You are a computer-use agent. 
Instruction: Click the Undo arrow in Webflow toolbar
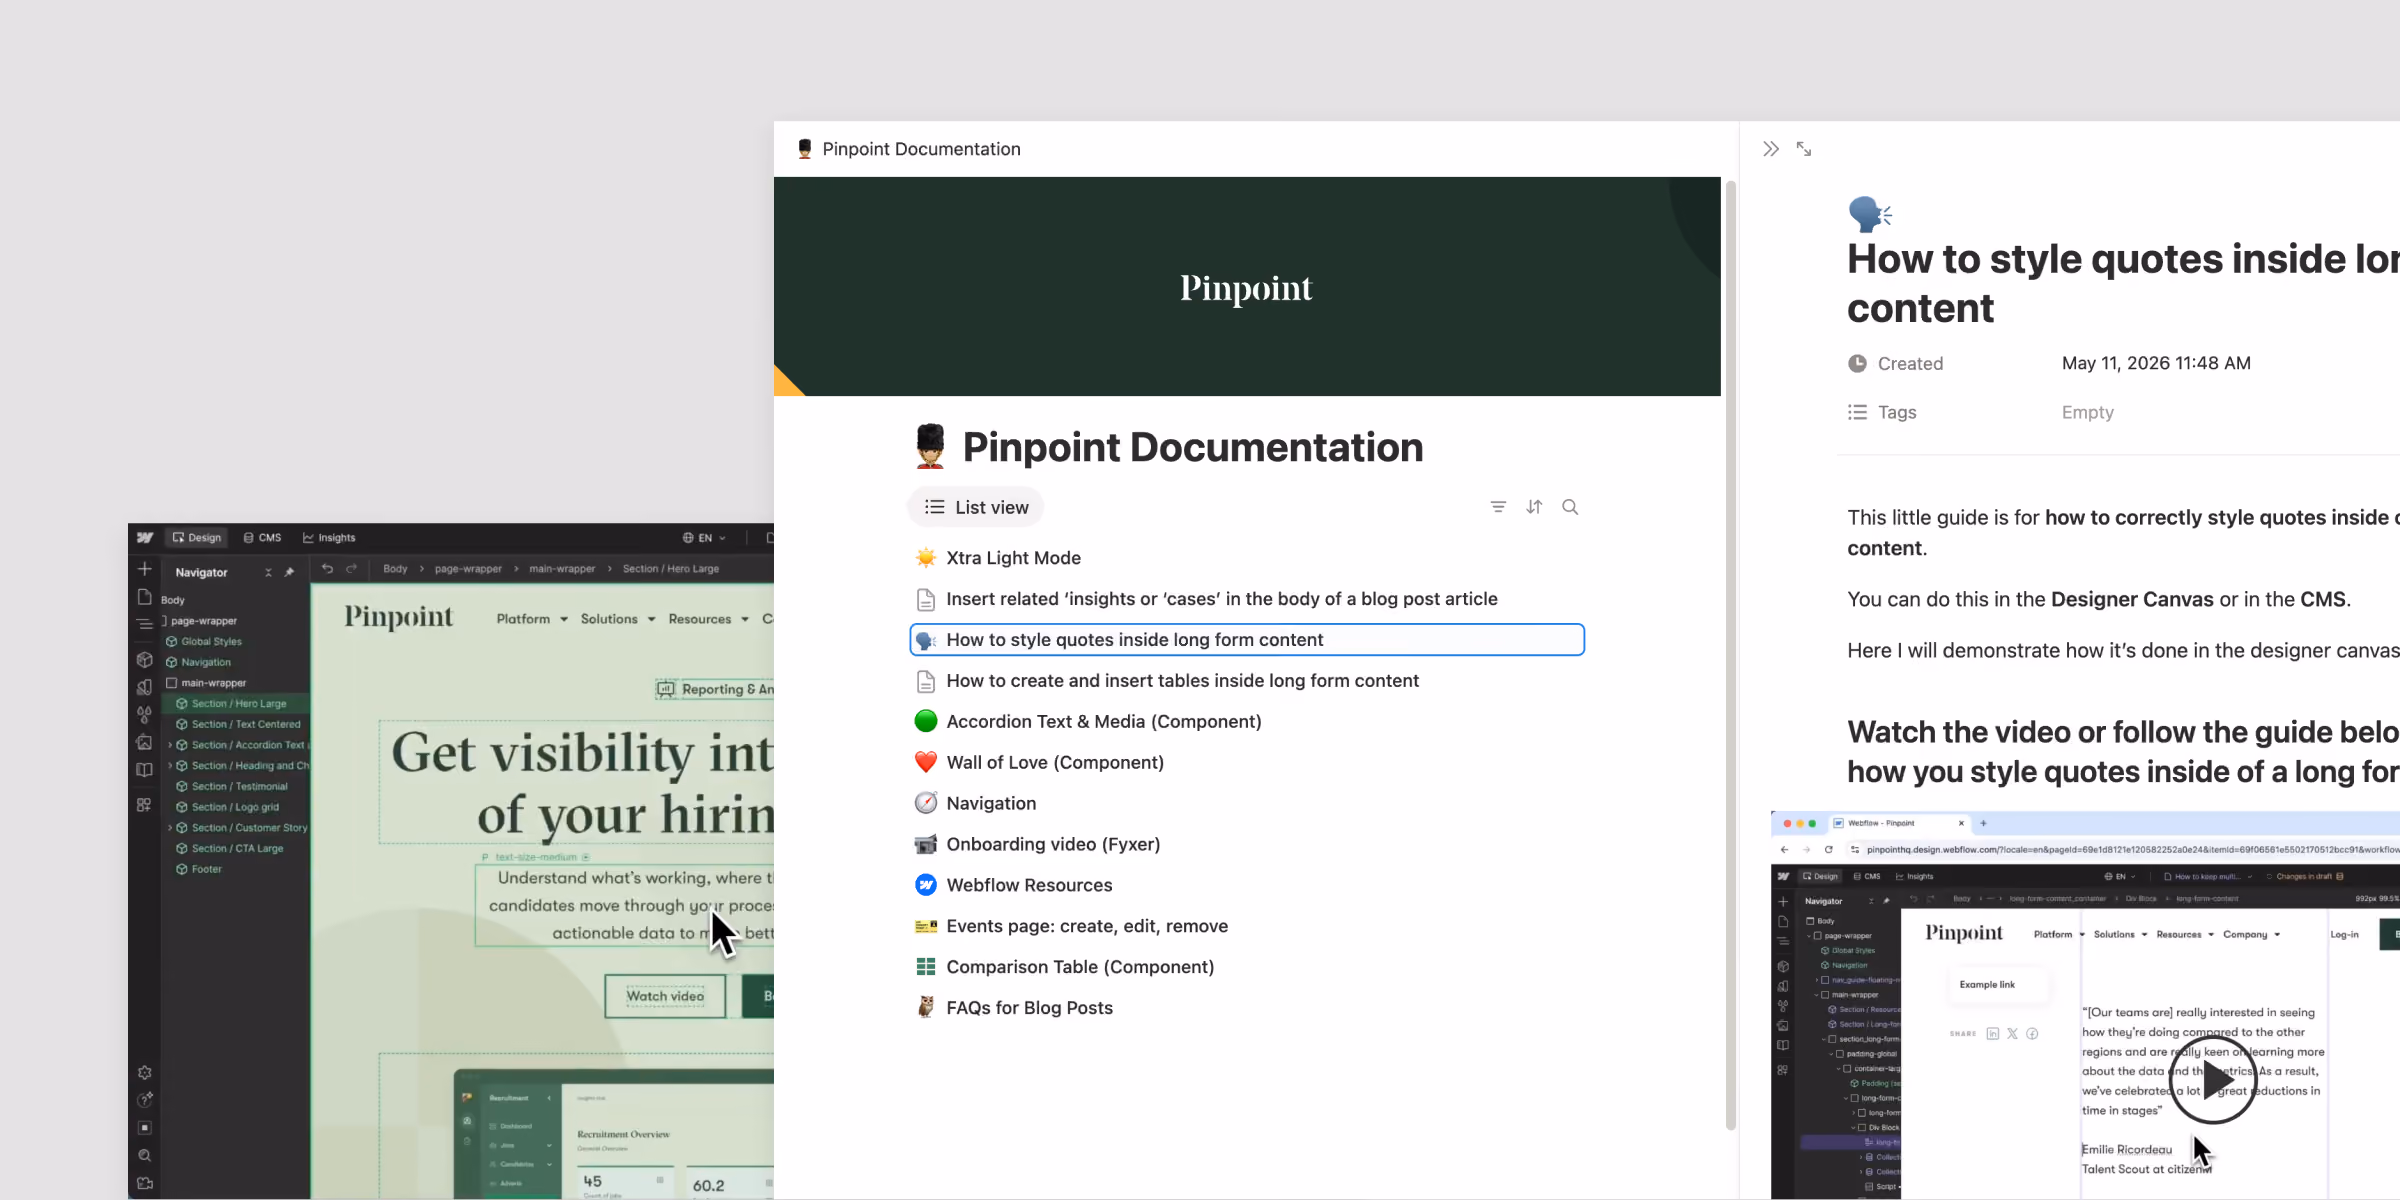pos(327,569)
